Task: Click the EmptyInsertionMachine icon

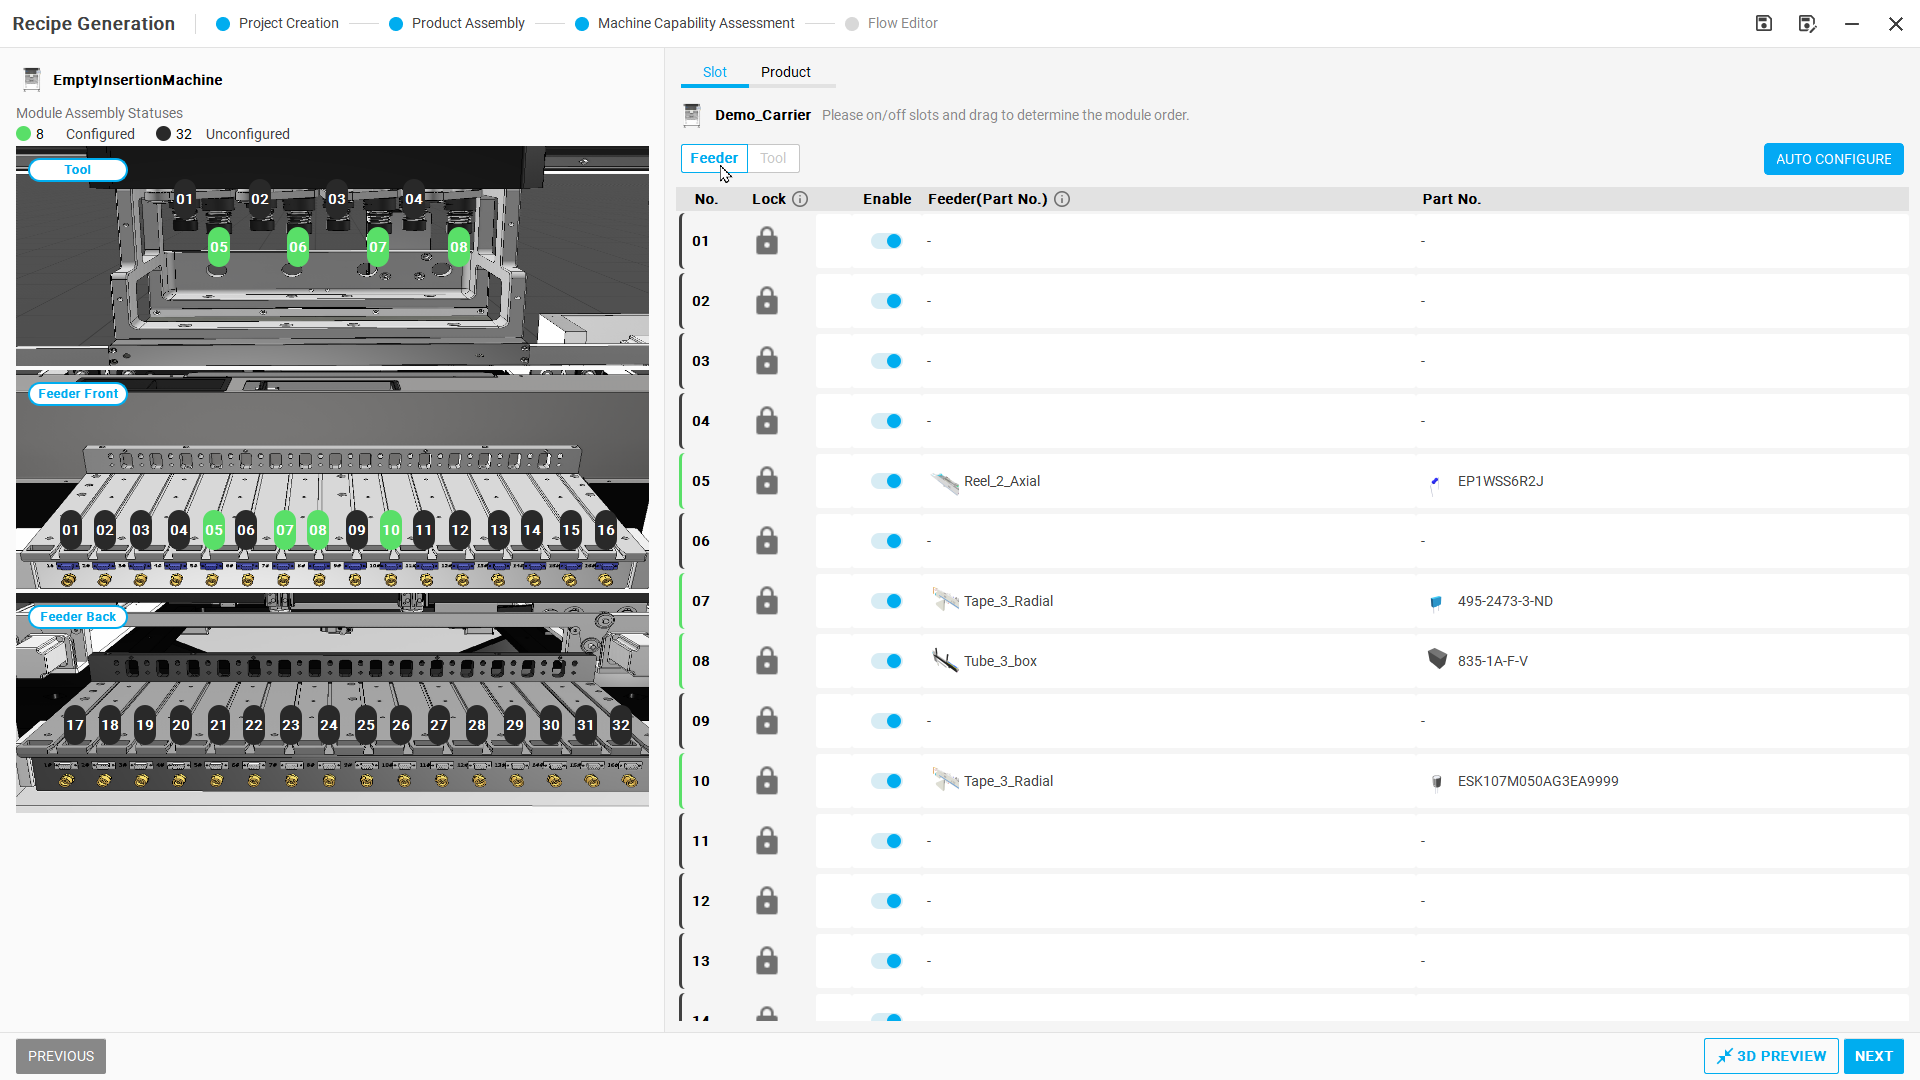Action: pyautogui.click(x=32, y=79)
